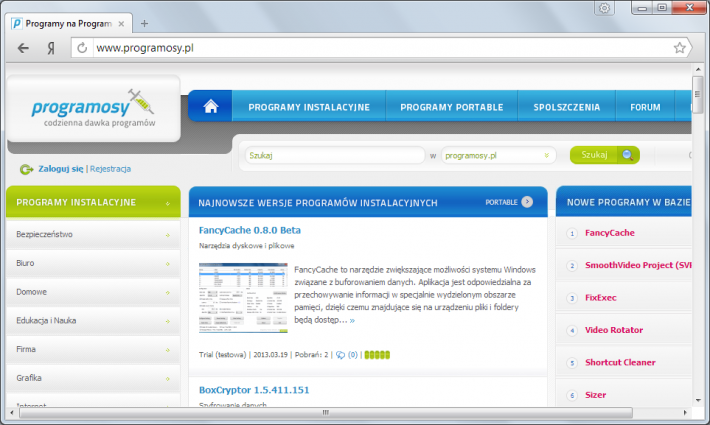Expand the Edukacja i Nauka category
Viewport: 710px width, 425px height.
tap(93, 320)
